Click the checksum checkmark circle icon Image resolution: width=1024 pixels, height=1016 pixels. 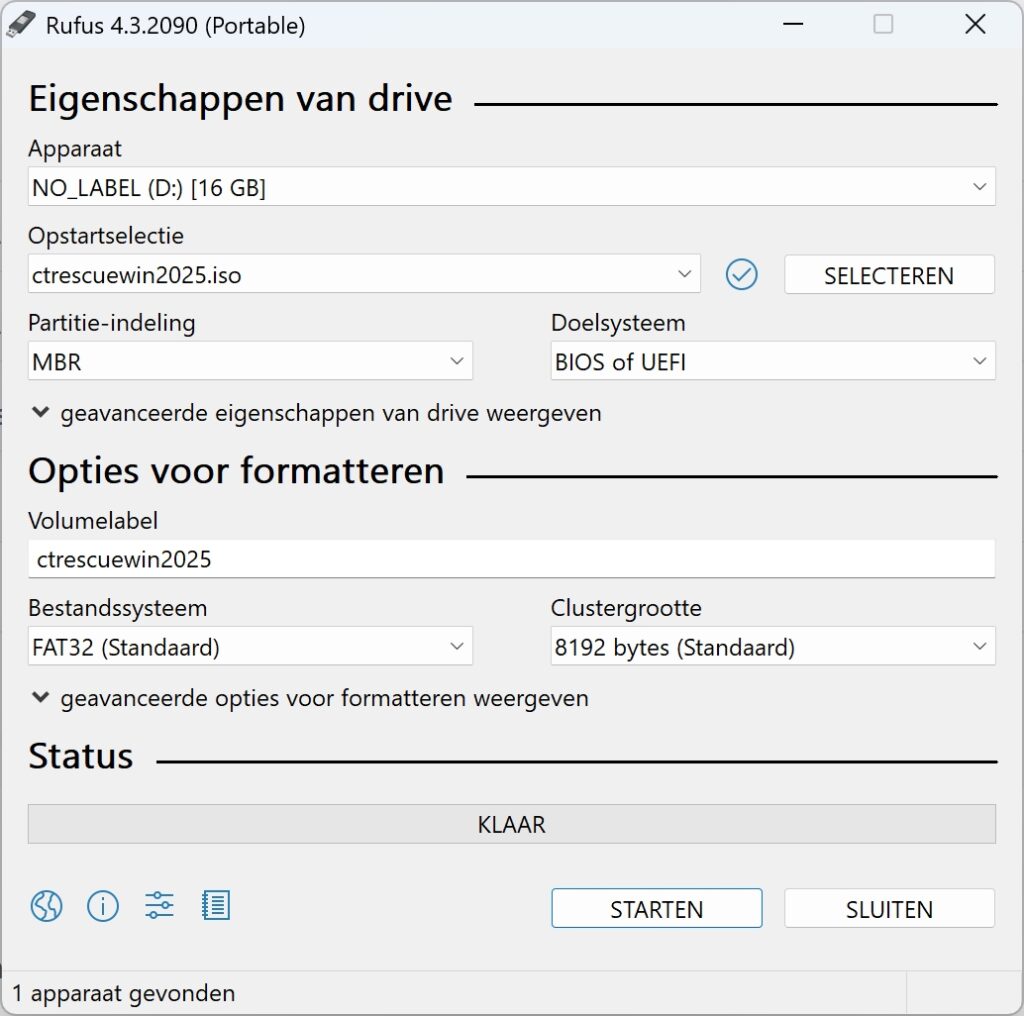[x=741, y=274]
